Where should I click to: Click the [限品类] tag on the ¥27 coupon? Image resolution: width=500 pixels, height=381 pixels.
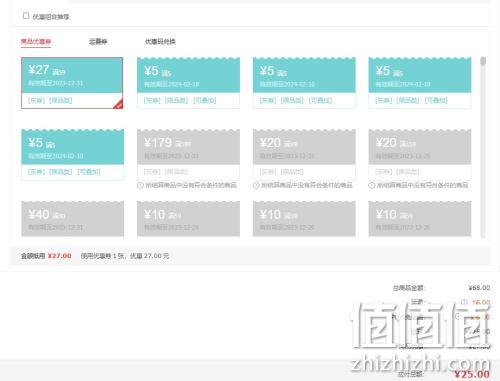coord(61,100)
